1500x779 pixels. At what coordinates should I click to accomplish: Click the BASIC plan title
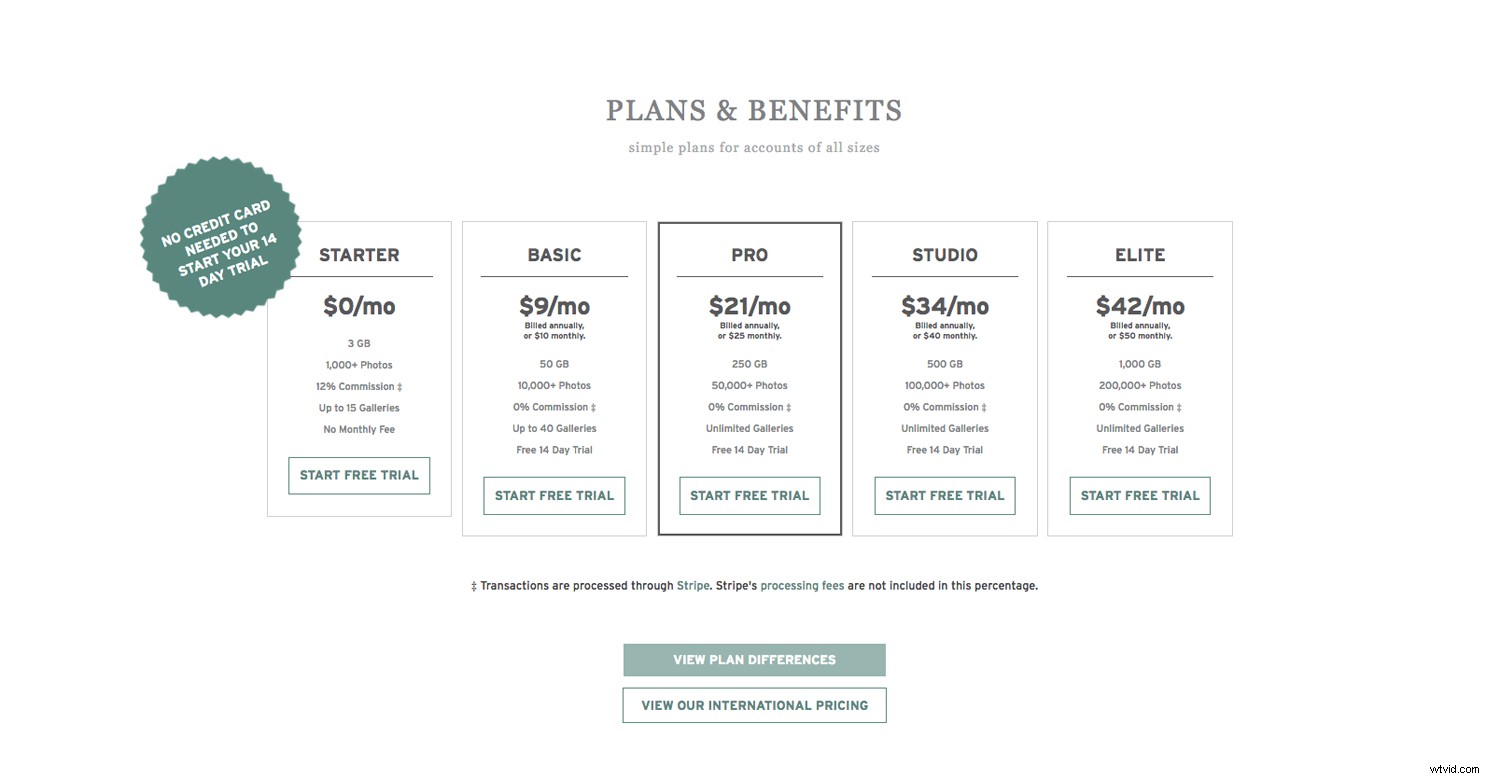[x=554, y=255]
